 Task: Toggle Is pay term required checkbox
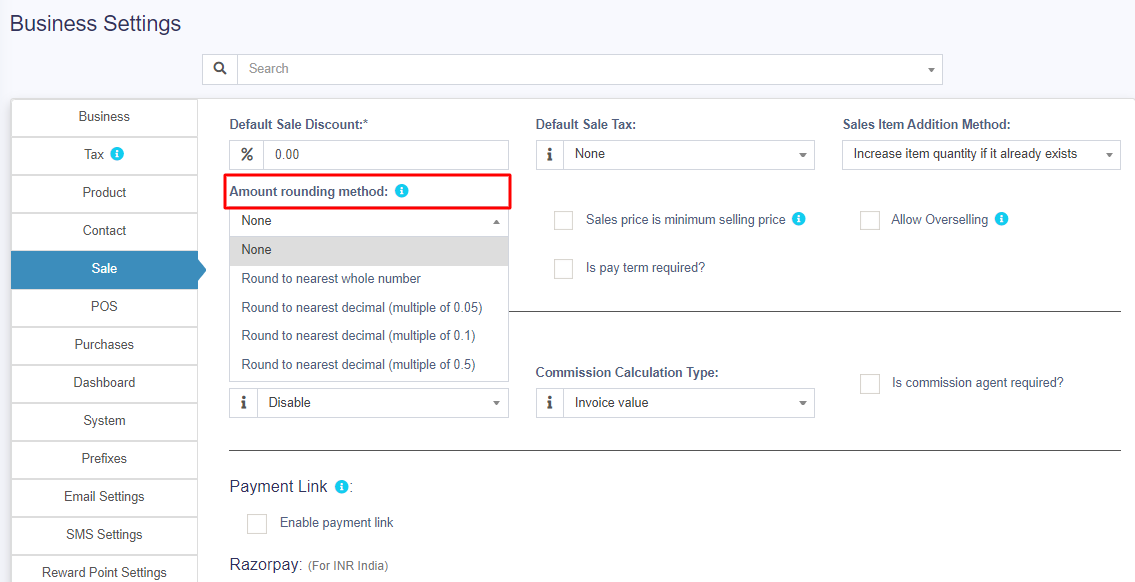(x=564, y=268)
